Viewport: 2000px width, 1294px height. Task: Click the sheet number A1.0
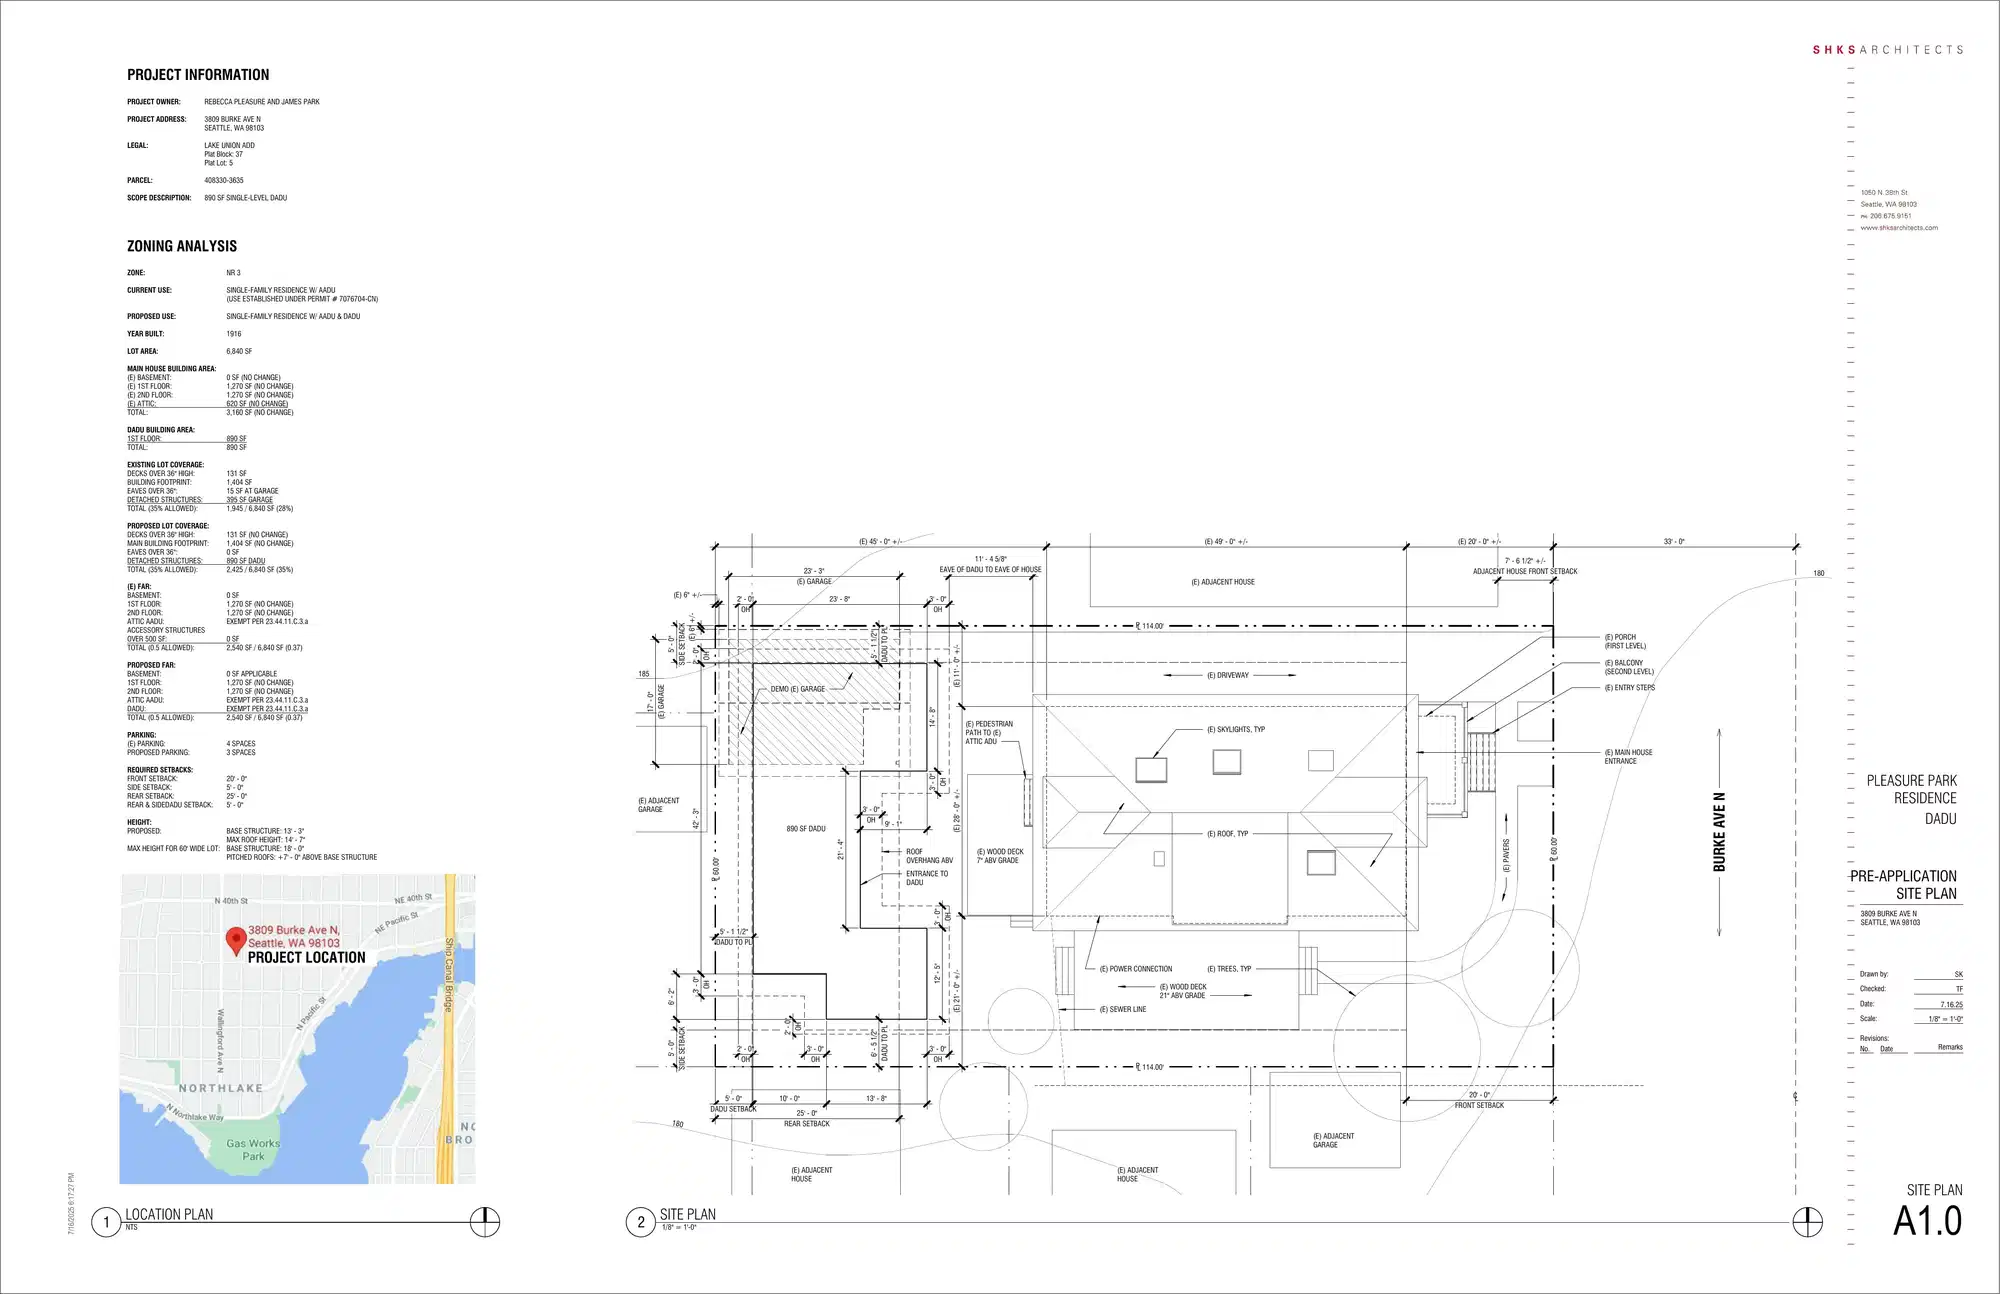pos(1928,1221)
